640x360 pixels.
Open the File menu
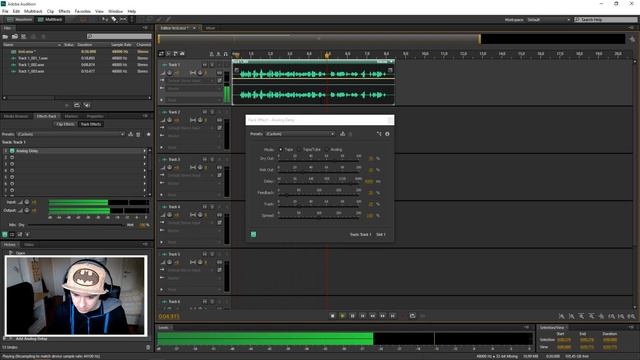click(5, 11)
